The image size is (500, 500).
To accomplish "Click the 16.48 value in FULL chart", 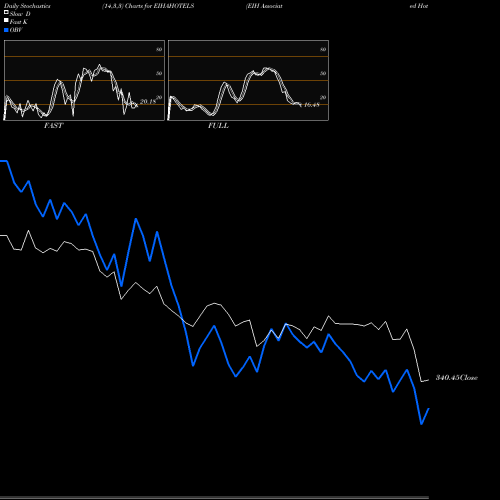I will tap(312, 105).
